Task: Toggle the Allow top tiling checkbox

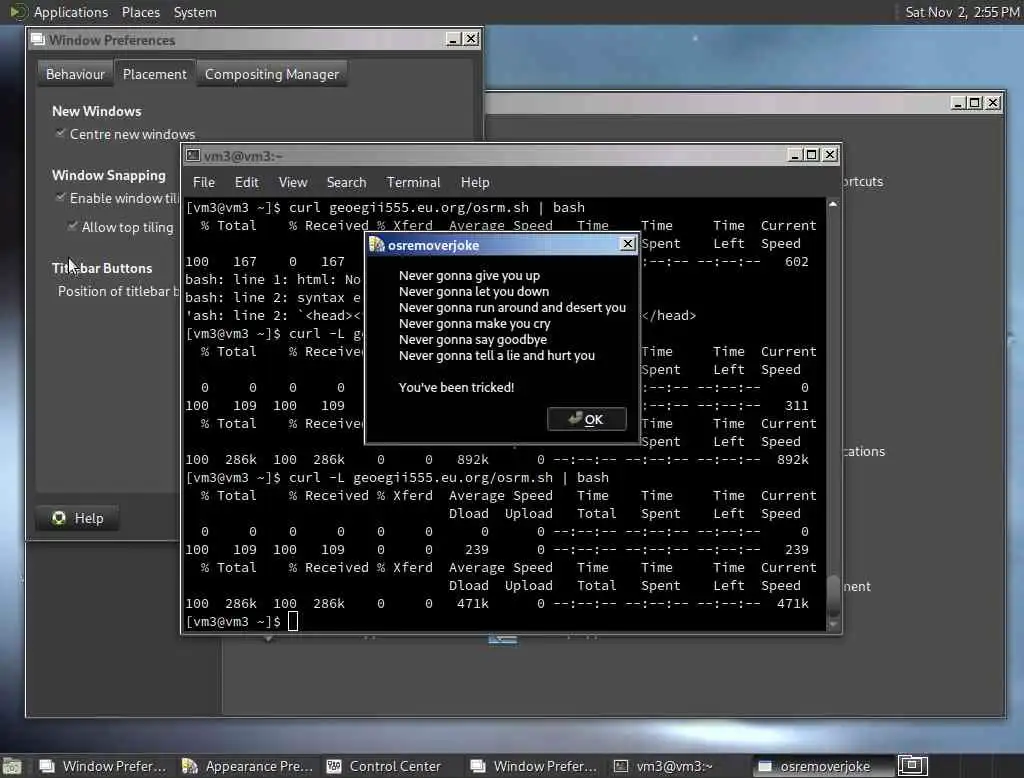Action: click(72, 227)
